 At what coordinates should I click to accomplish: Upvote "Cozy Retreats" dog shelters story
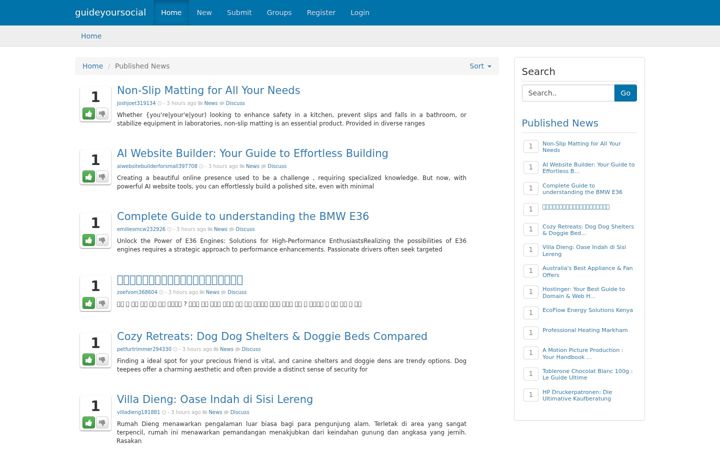(89, 360)
